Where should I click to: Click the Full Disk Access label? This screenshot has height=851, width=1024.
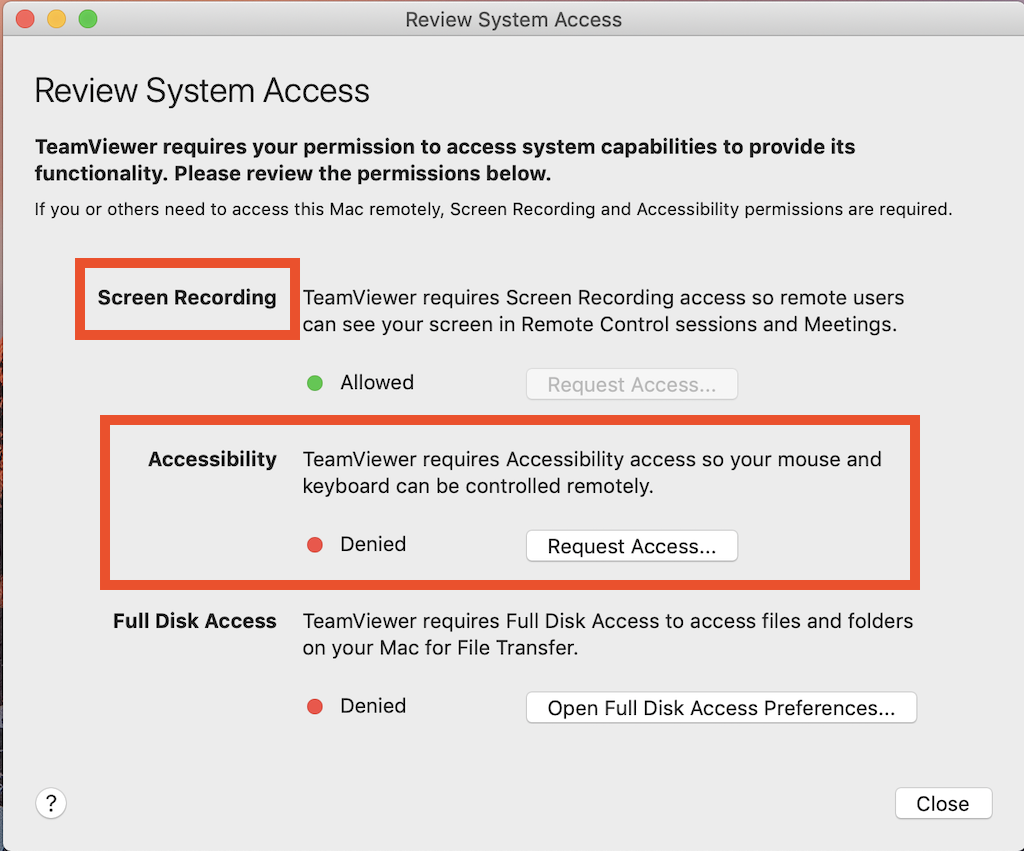[x=194, y=621]
